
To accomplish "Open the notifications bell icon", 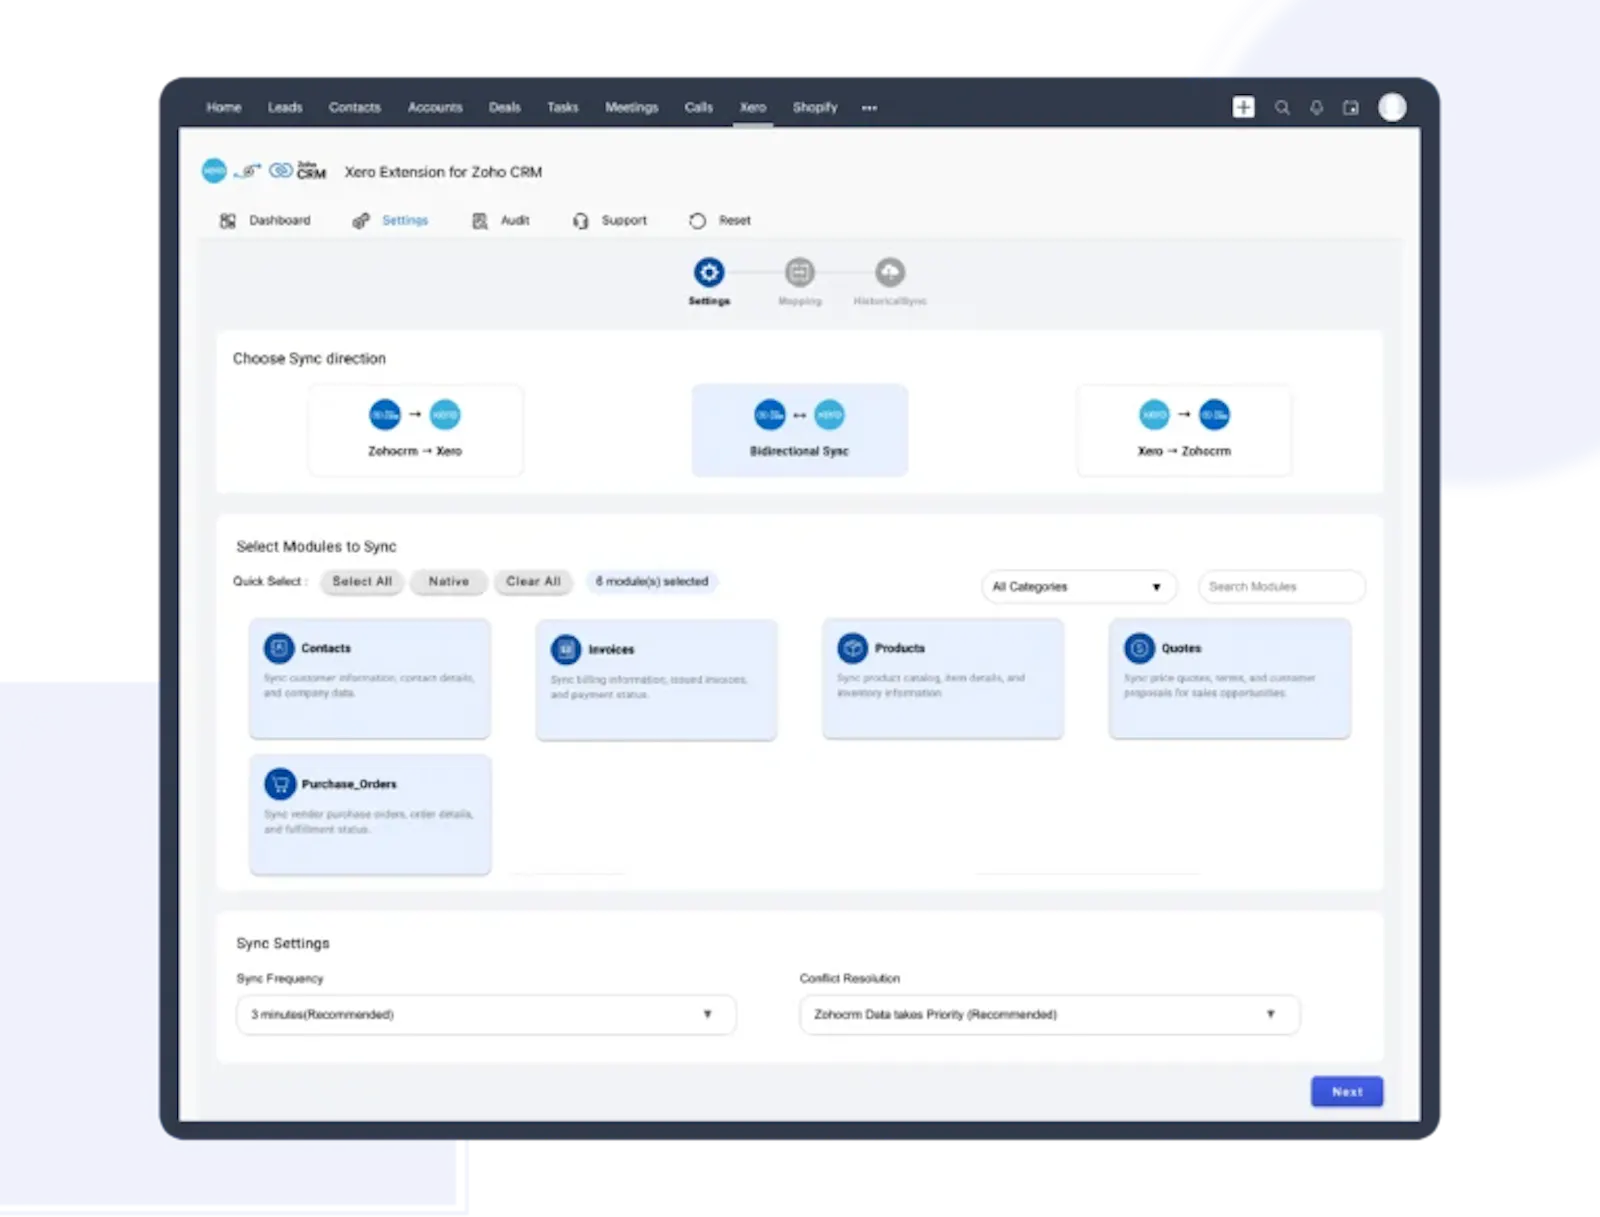I will point(1317,108).
